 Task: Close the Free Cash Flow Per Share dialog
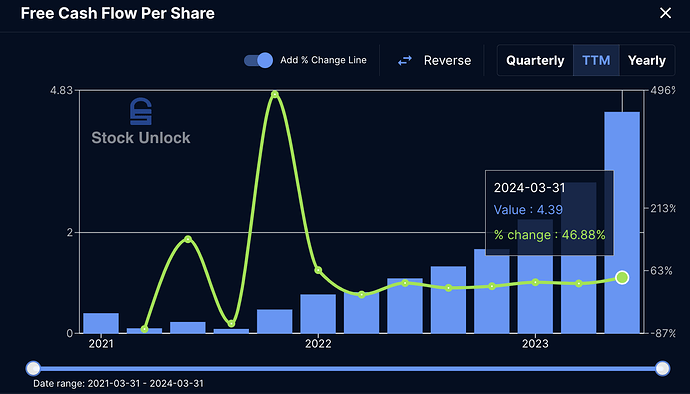click(x=665, y=13)
